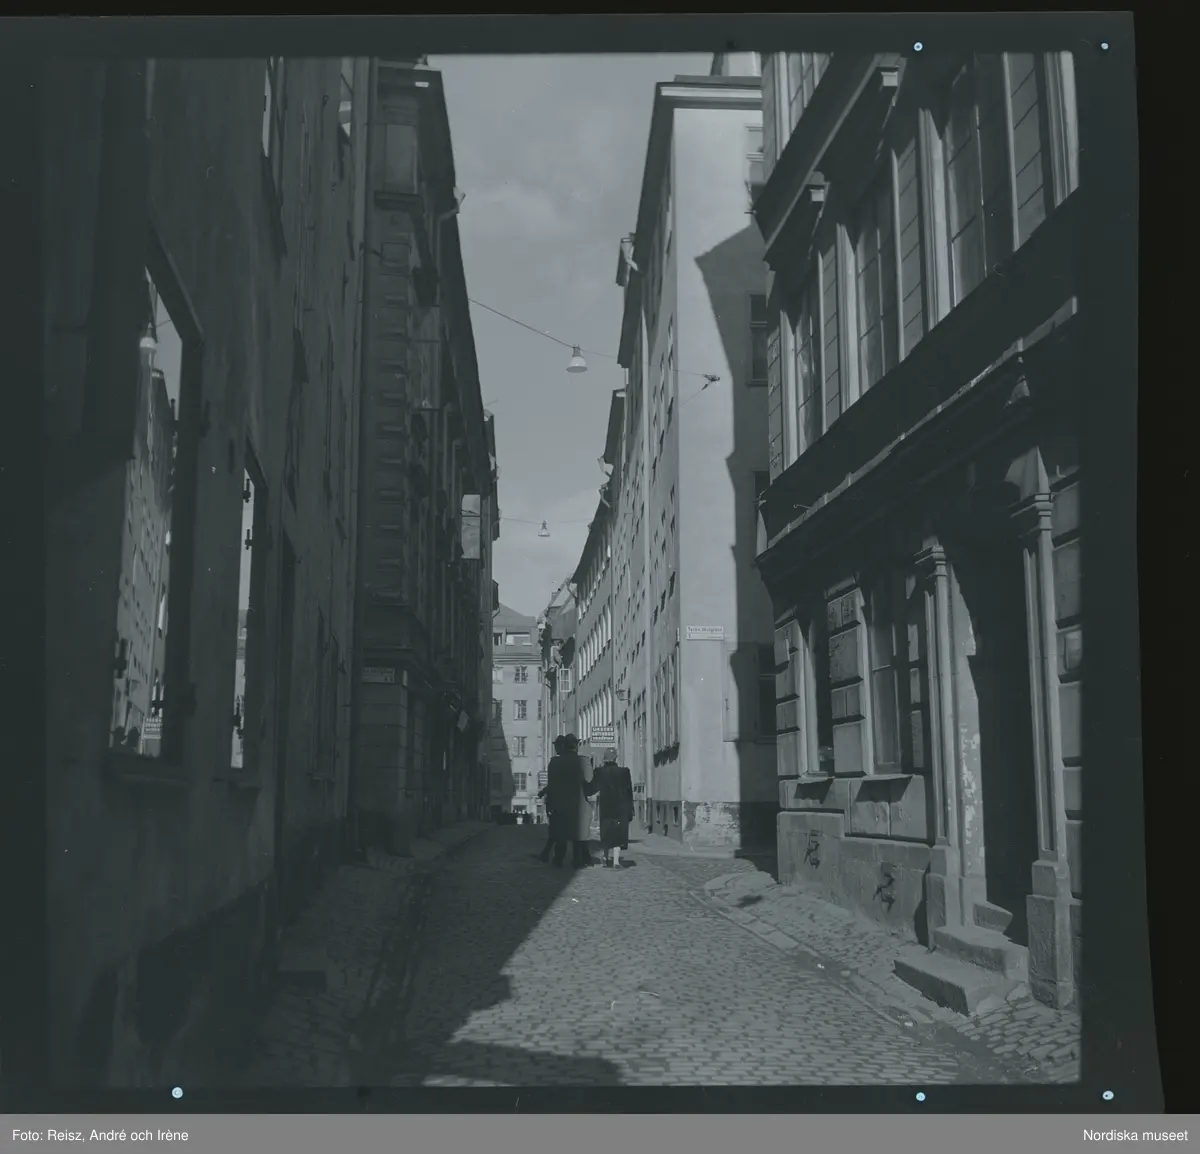Click the building at the far end of the street
This screenshot has width=1200, height=1154.
tap(516, 700)
